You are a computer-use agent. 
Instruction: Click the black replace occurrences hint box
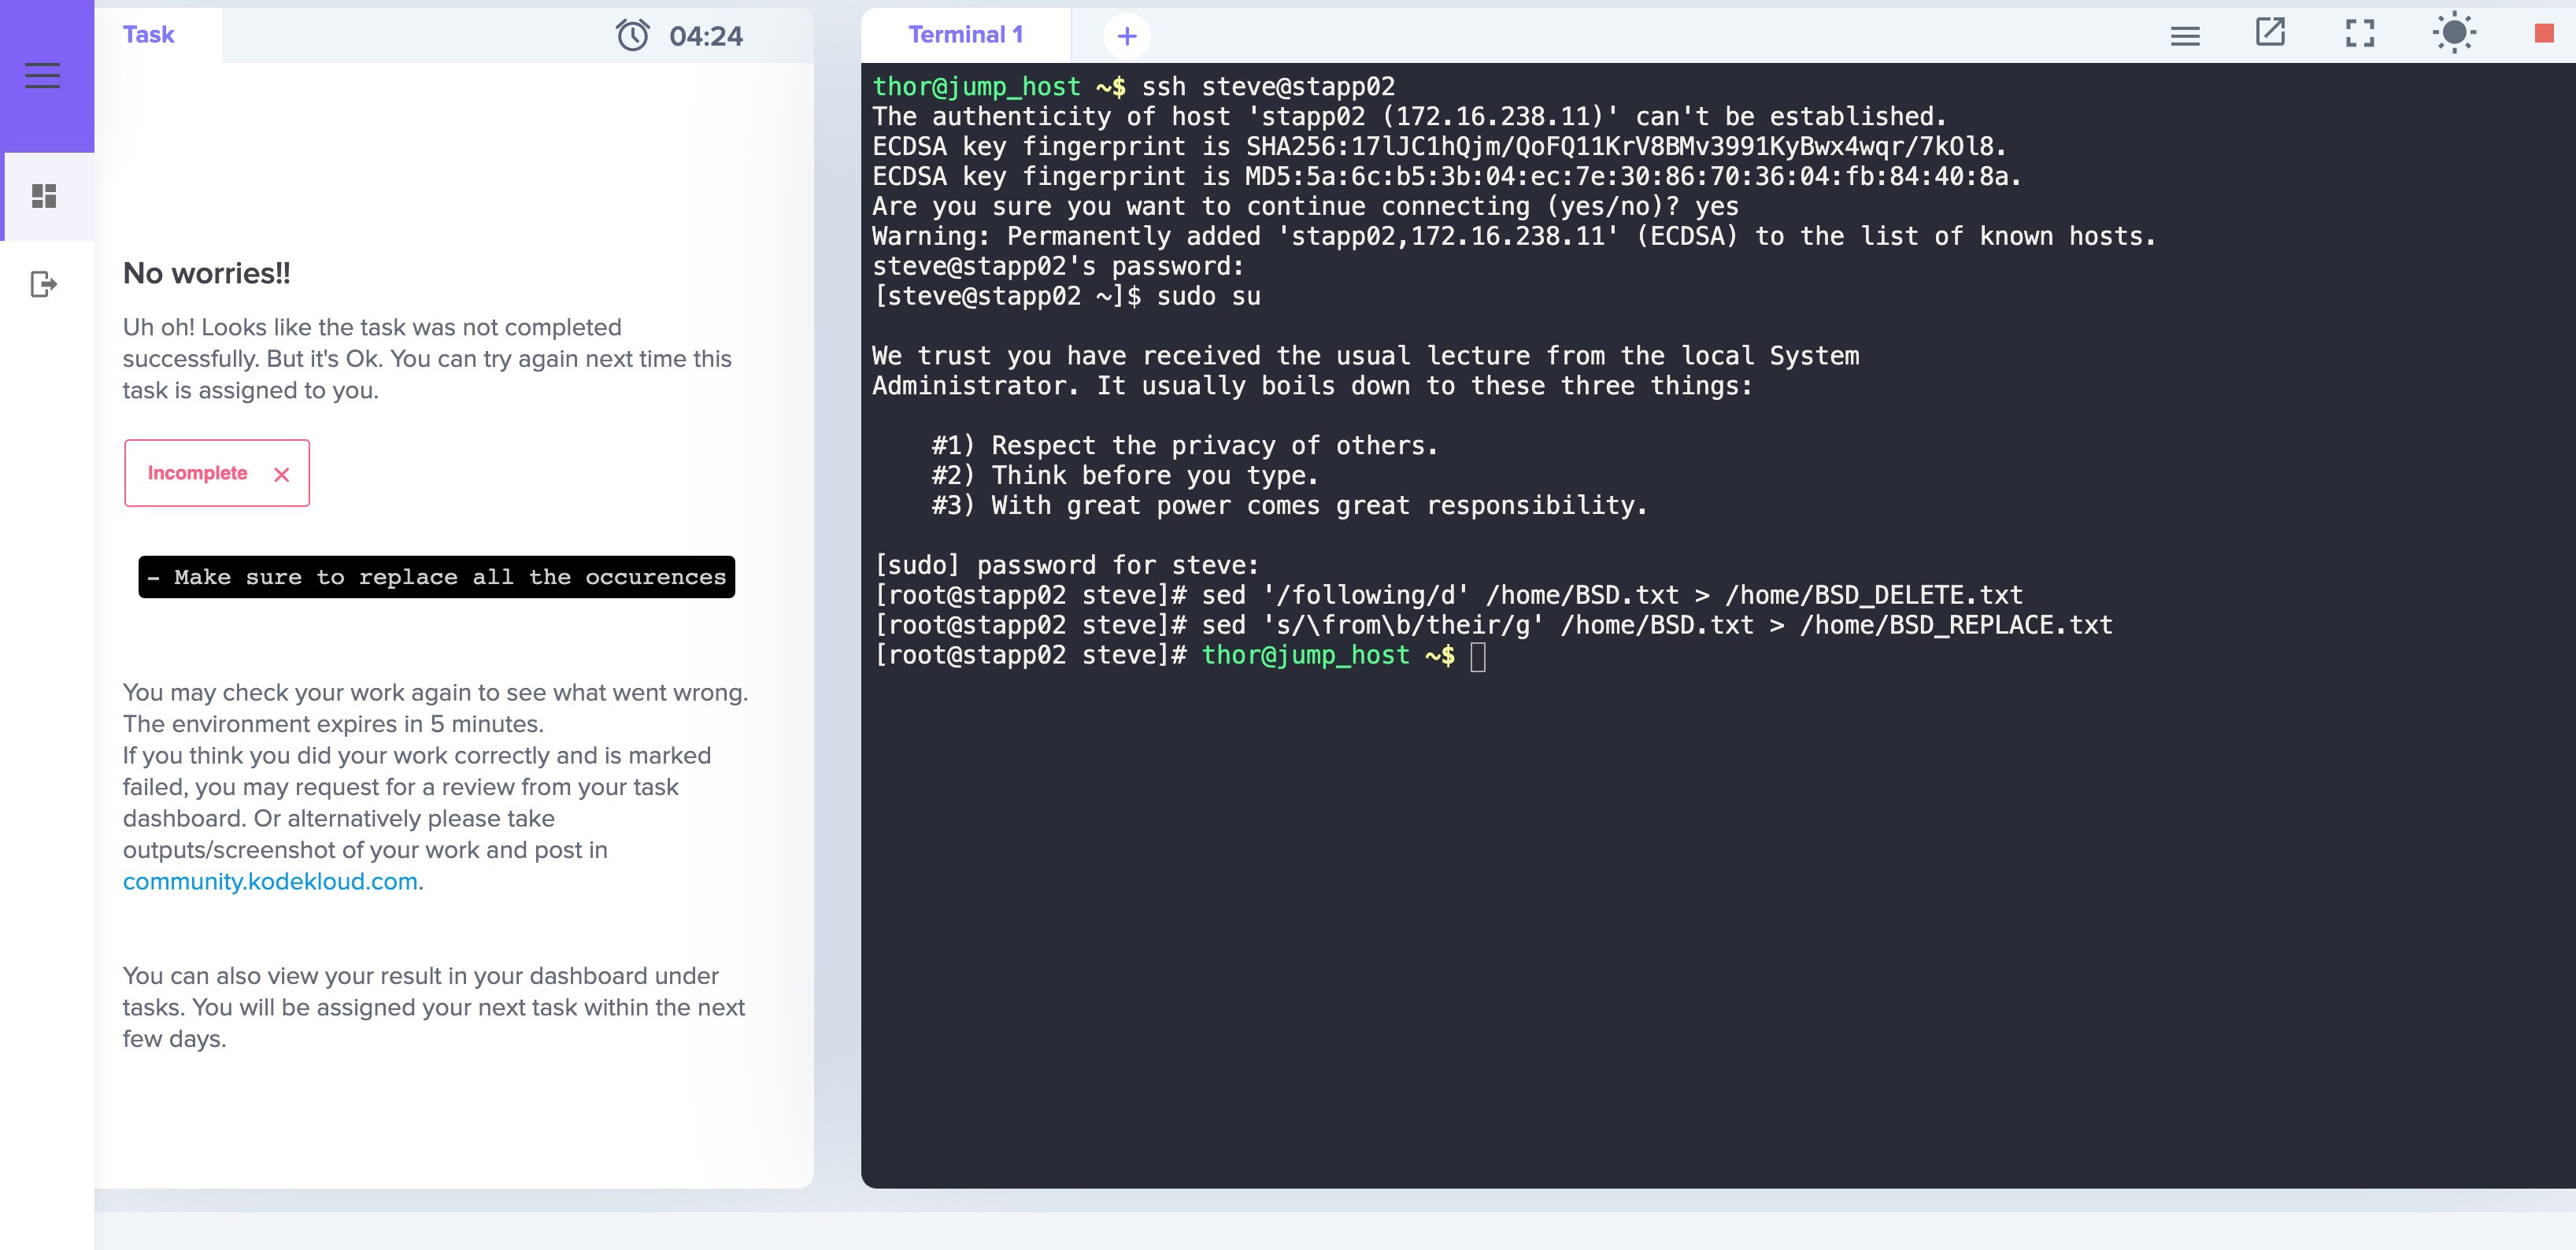click(x=436, y=577)
